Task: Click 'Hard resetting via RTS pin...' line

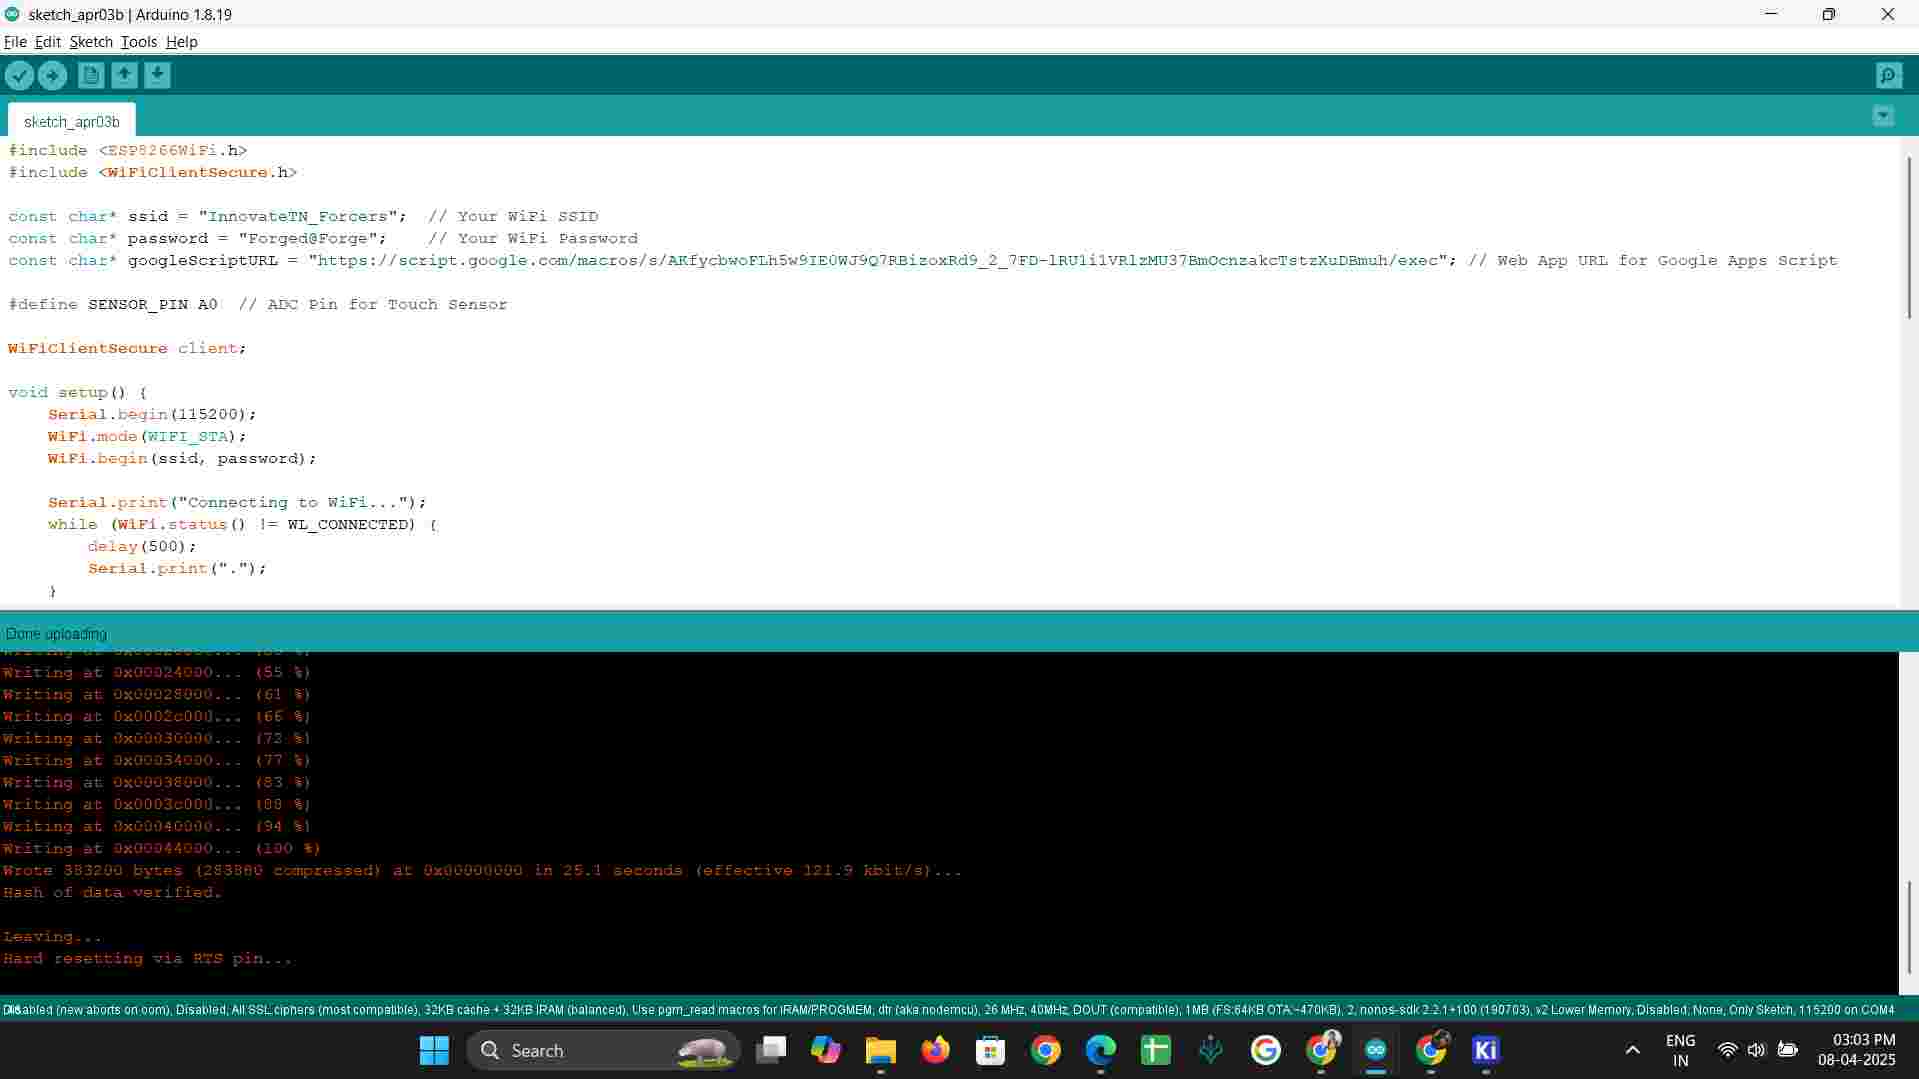Action: tap(147, 958)
